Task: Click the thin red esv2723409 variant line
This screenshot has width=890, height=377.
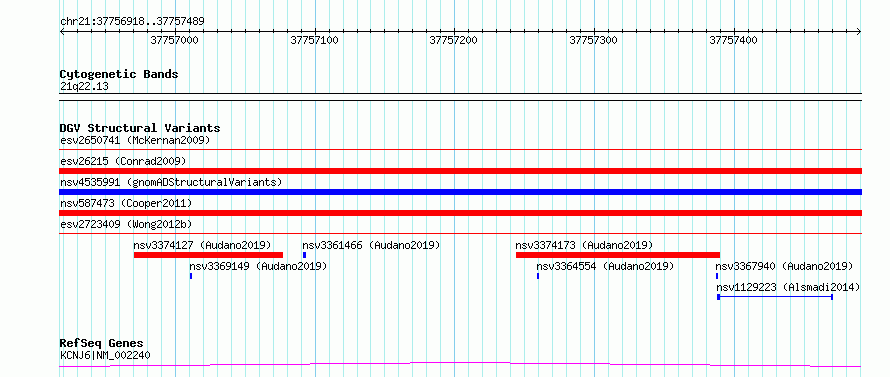Action: (460, 233)
